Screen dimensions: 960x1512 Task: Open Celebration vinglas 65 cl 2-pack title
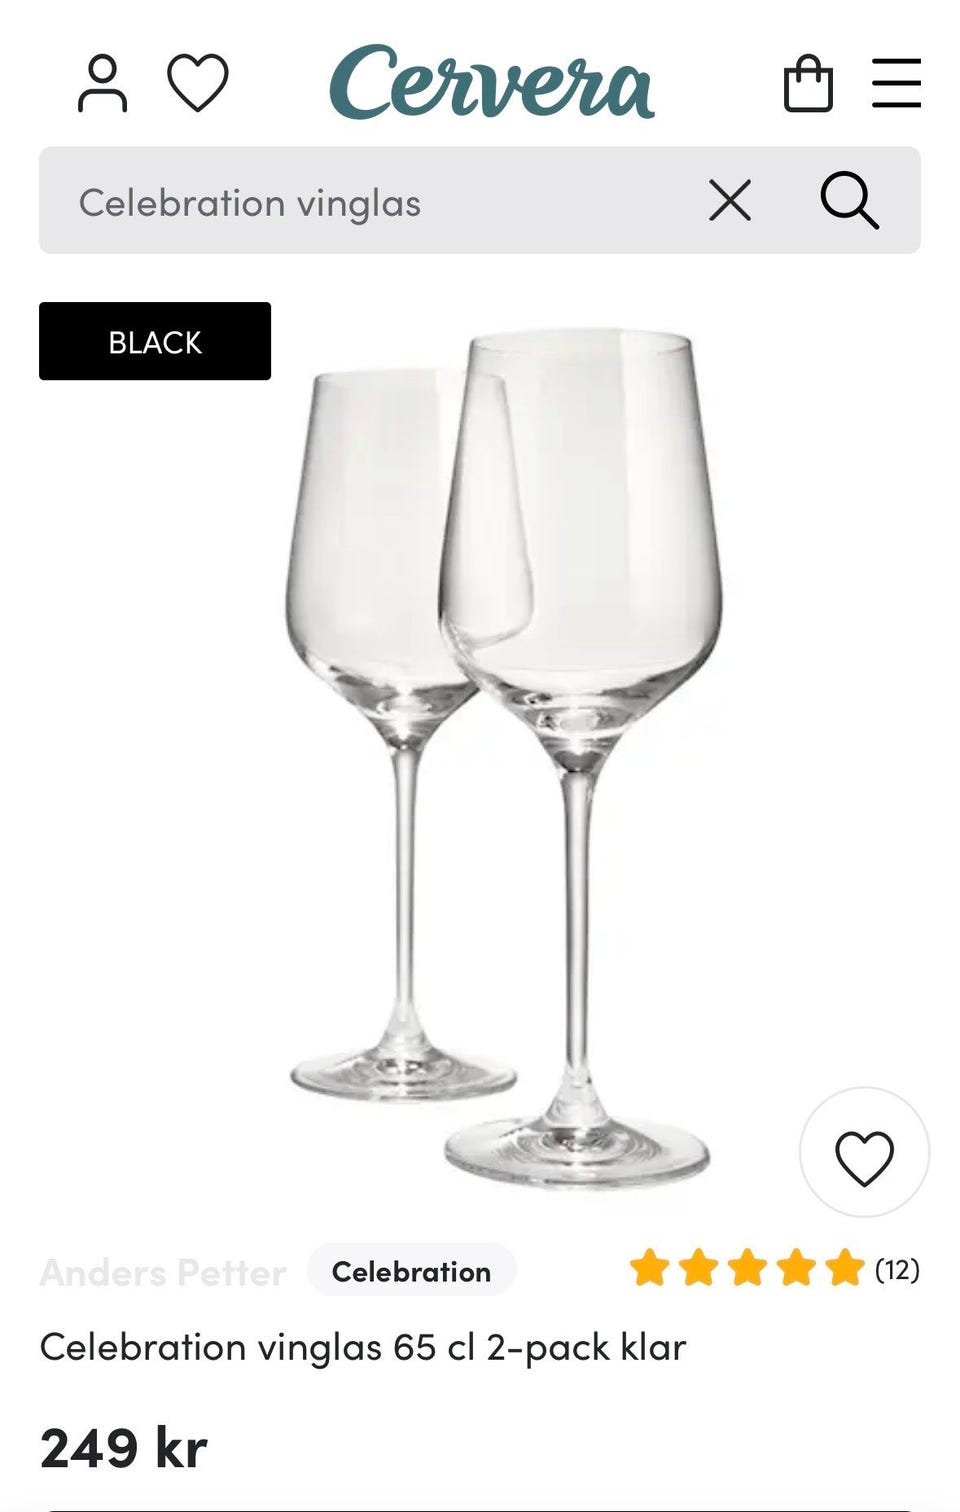coord(363,1347)
